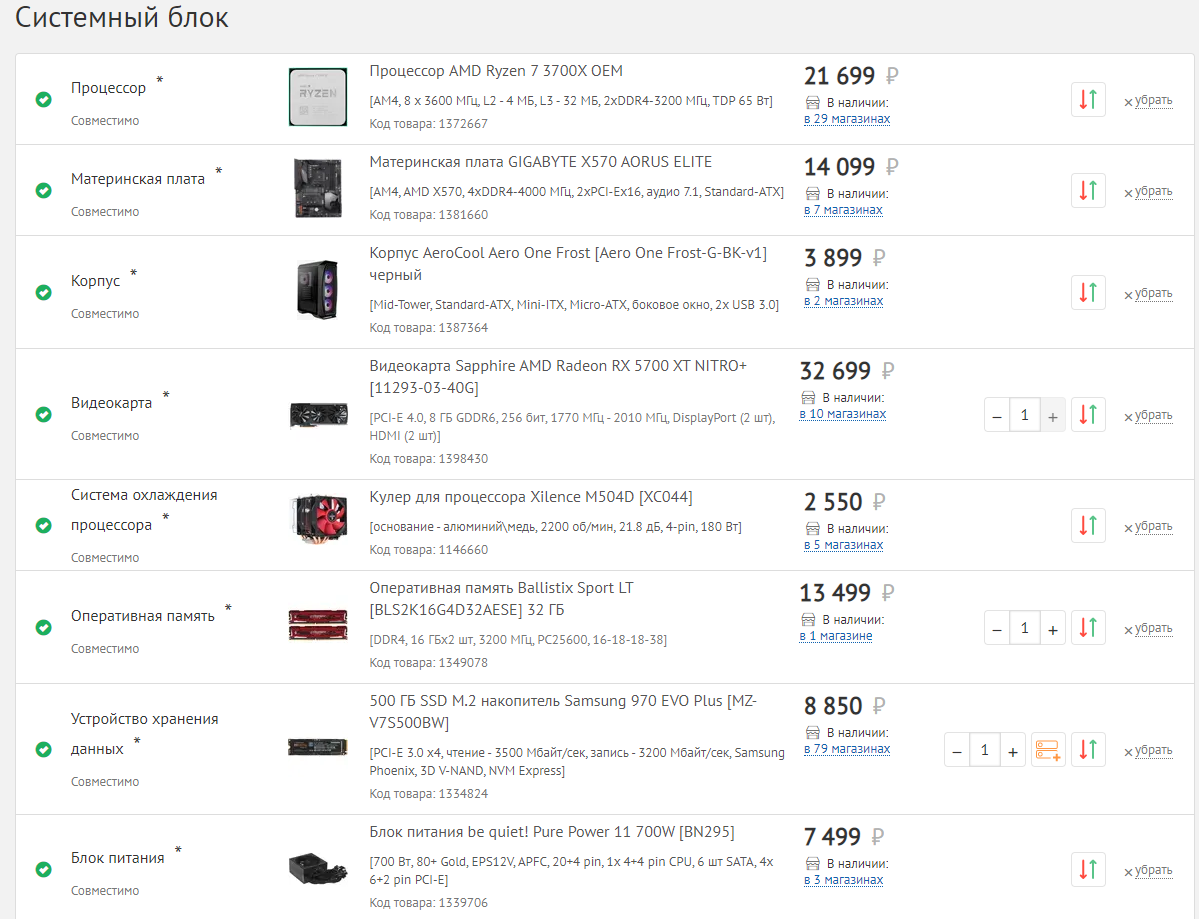Increase Samsung 970 EVO Plus SSD quantity
This screenshot has width=1199, height=919.
pyautogui.click(x=1012, y=750)
